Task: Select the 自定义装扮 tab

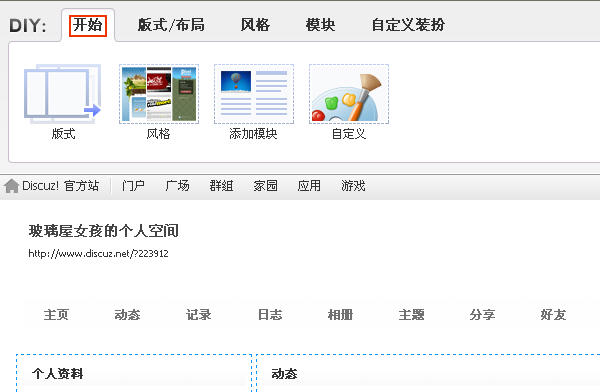Action: (x=408, y=25)
